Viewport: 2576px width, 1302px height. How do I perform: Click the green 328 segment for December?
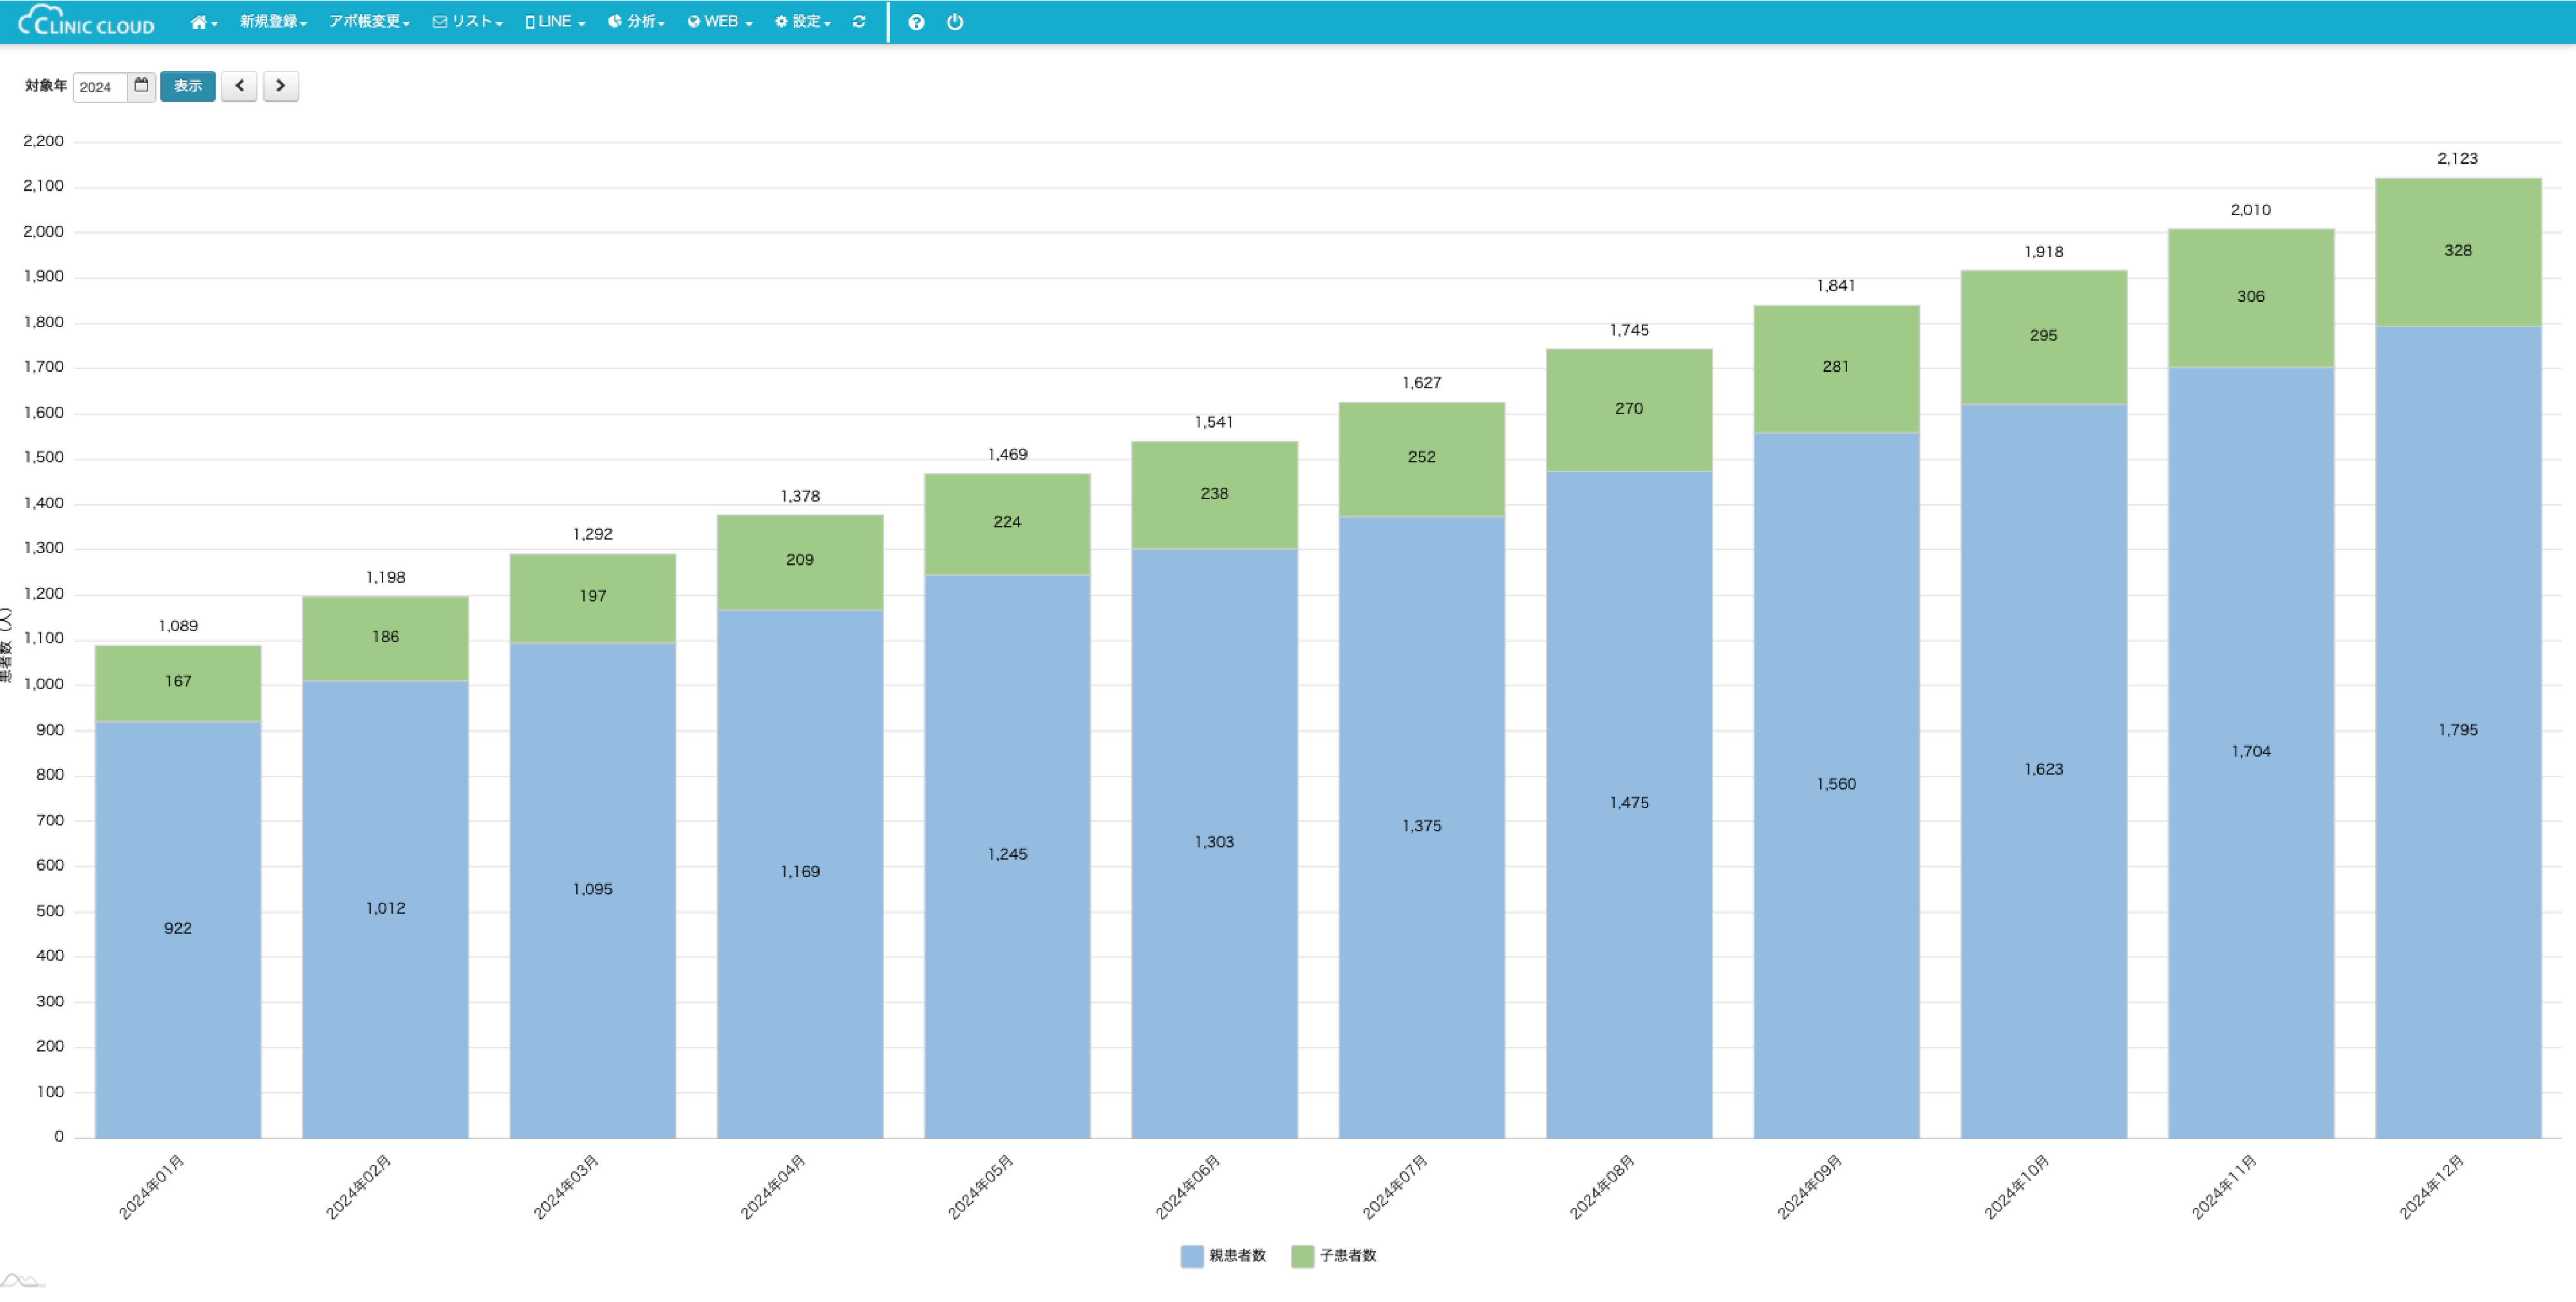click(x=2458, y=252)
